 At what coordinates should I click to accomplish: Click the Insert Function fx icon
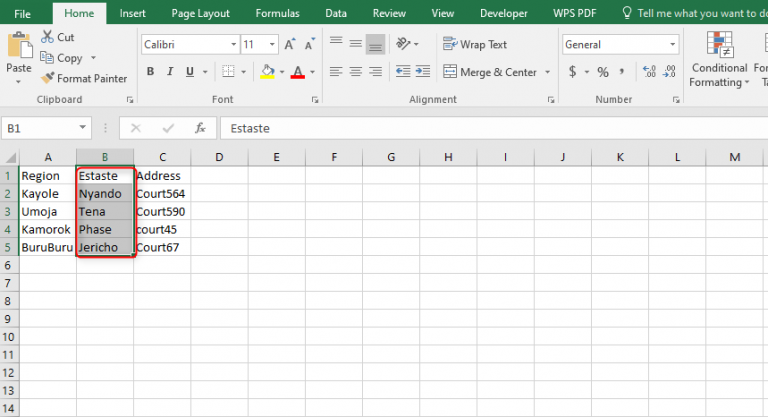click(200, 128)
